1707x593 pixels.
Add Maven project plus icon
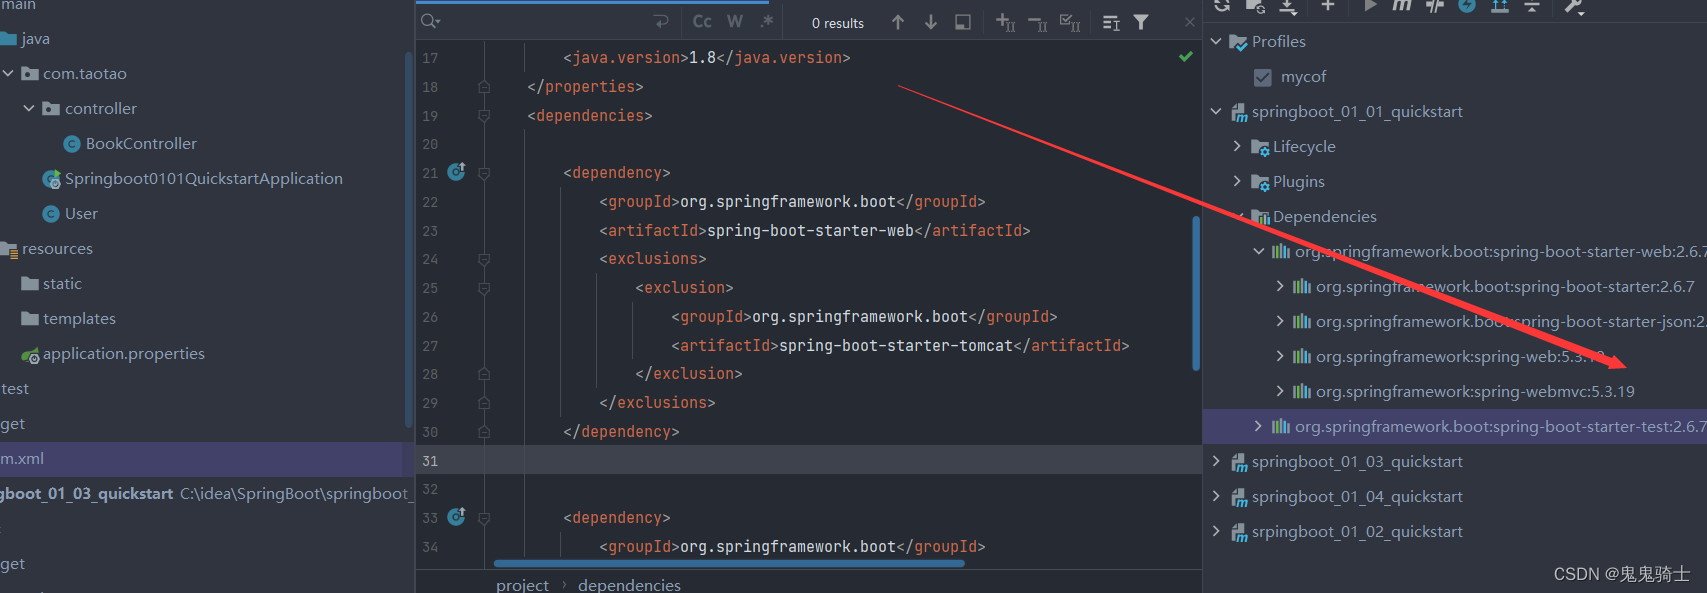1328,6
